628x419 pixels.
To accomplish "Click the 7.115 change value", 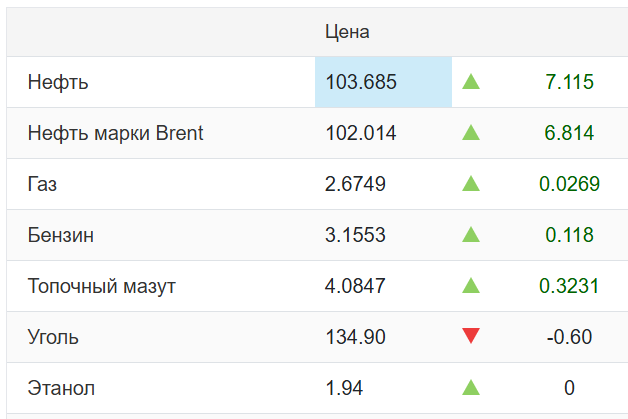I will [x=569, y=82].
